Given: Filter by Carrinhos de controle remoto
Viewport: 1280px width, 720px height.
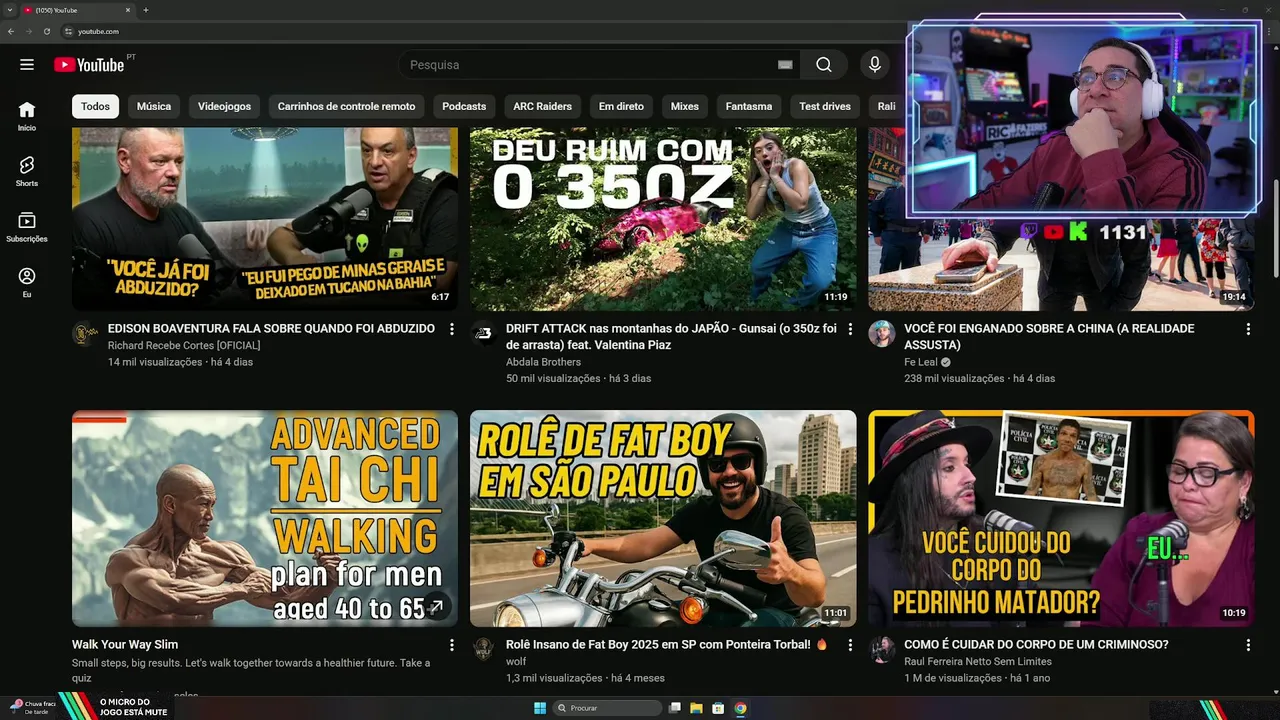Looking at the screenshot, I should 346,106.
